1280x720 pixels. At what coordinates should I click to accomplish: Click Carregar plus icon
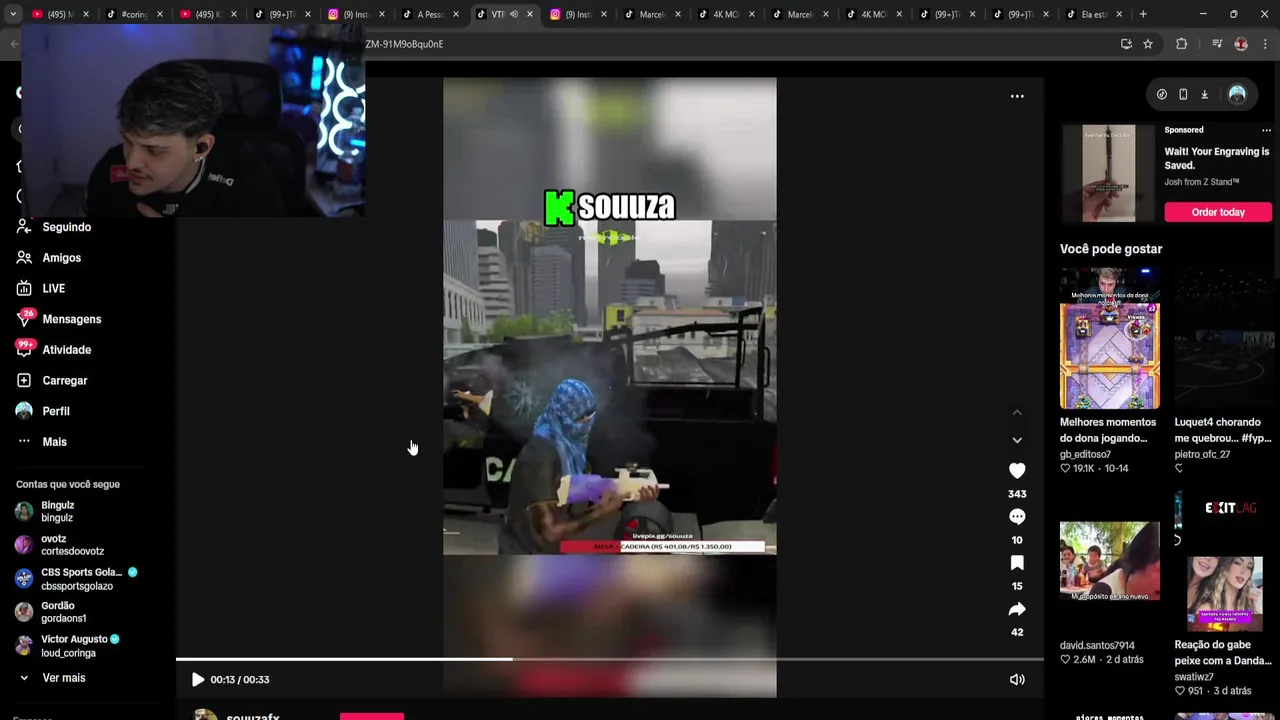click(x=24, y=381)
